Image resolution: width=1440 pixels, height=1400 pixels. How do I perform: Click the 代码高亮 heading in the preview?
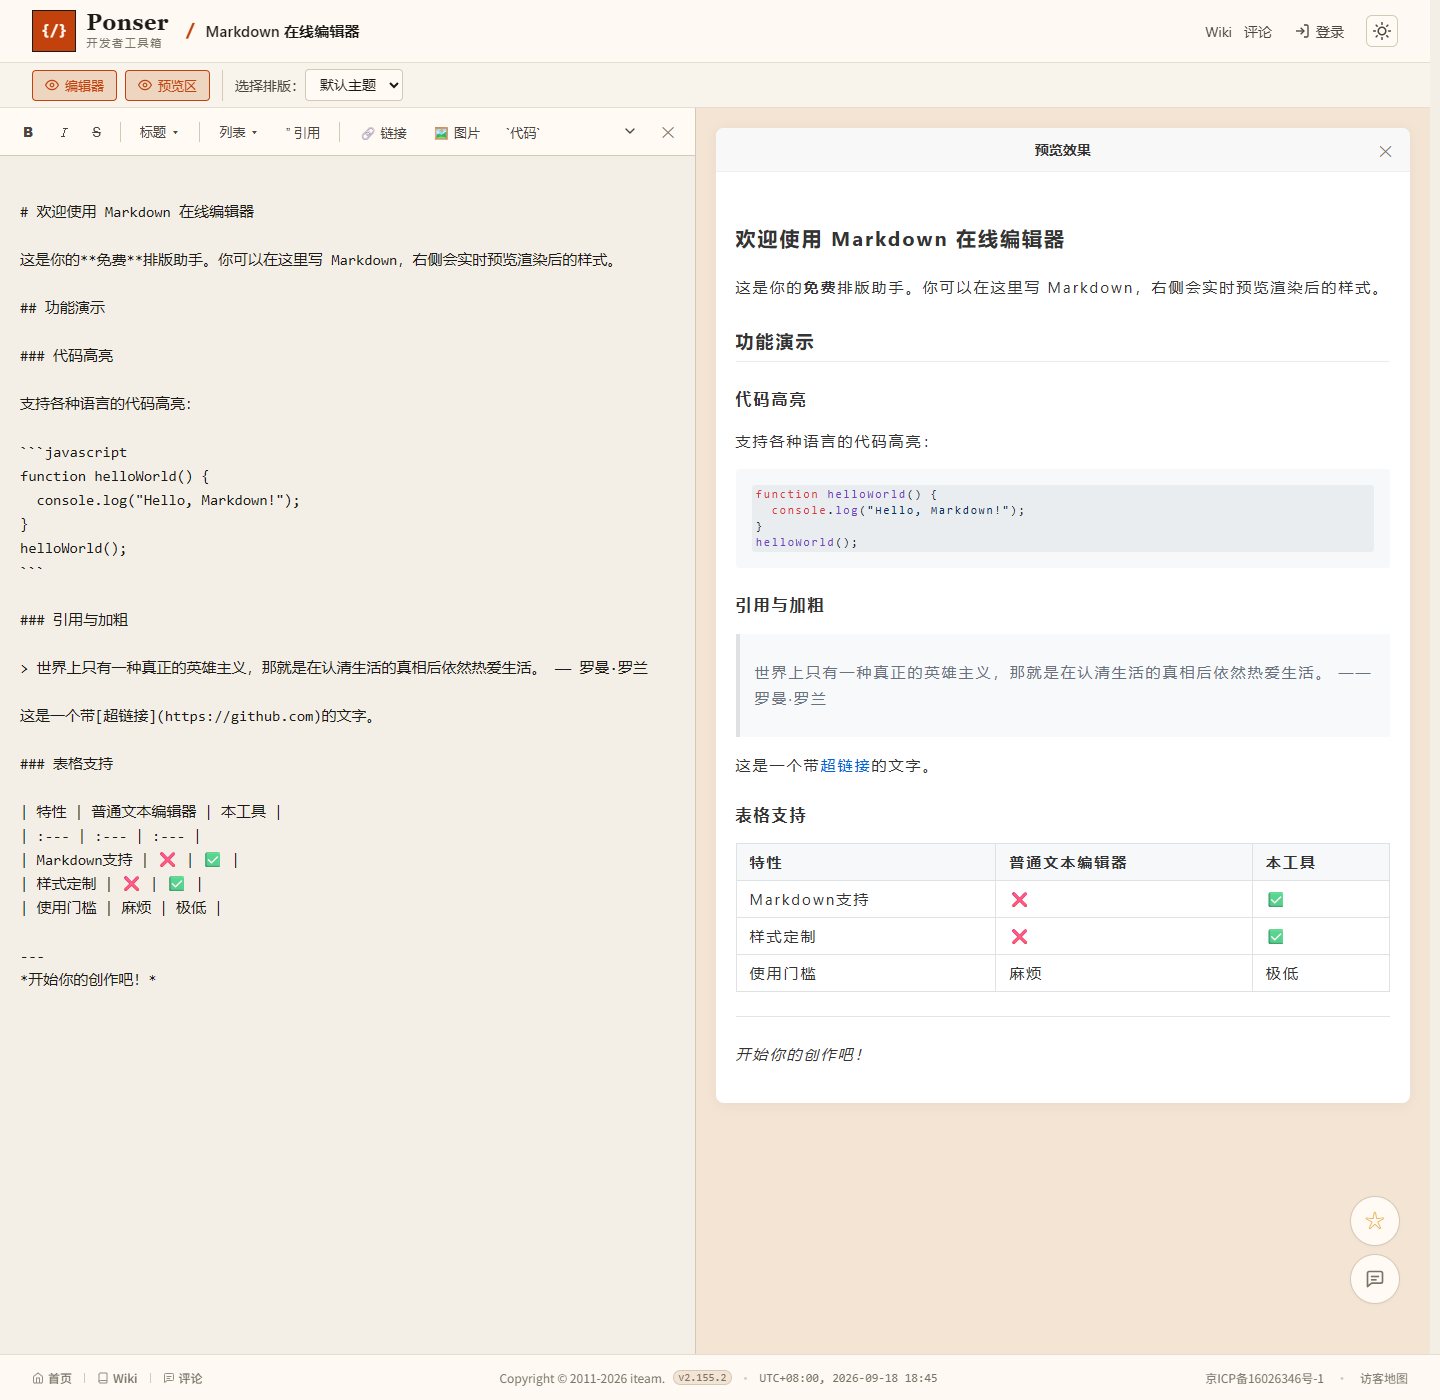770,400
